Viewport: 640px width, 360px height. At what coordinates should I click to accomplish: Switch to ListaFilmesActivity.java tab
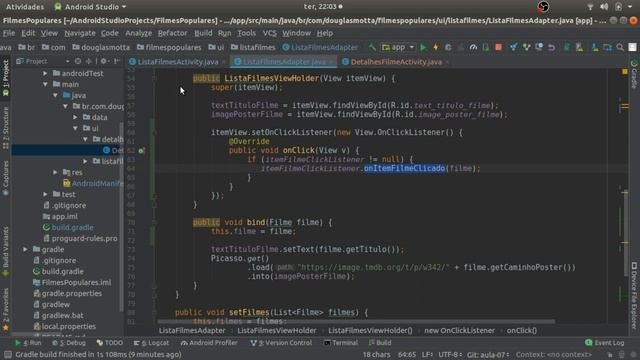pyautogui.click(x=178, y=62)
